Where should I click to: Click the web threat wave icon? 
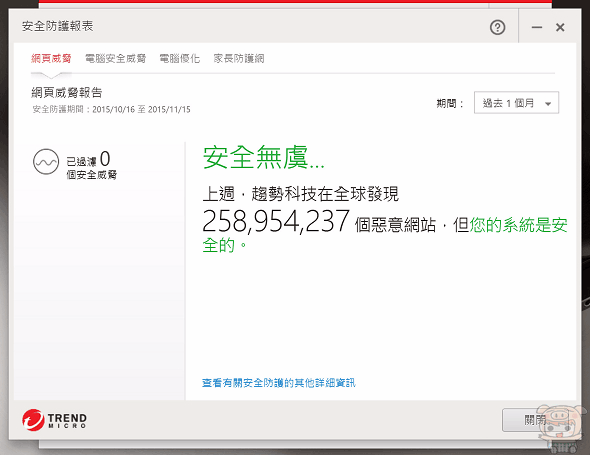pos(46,162)
